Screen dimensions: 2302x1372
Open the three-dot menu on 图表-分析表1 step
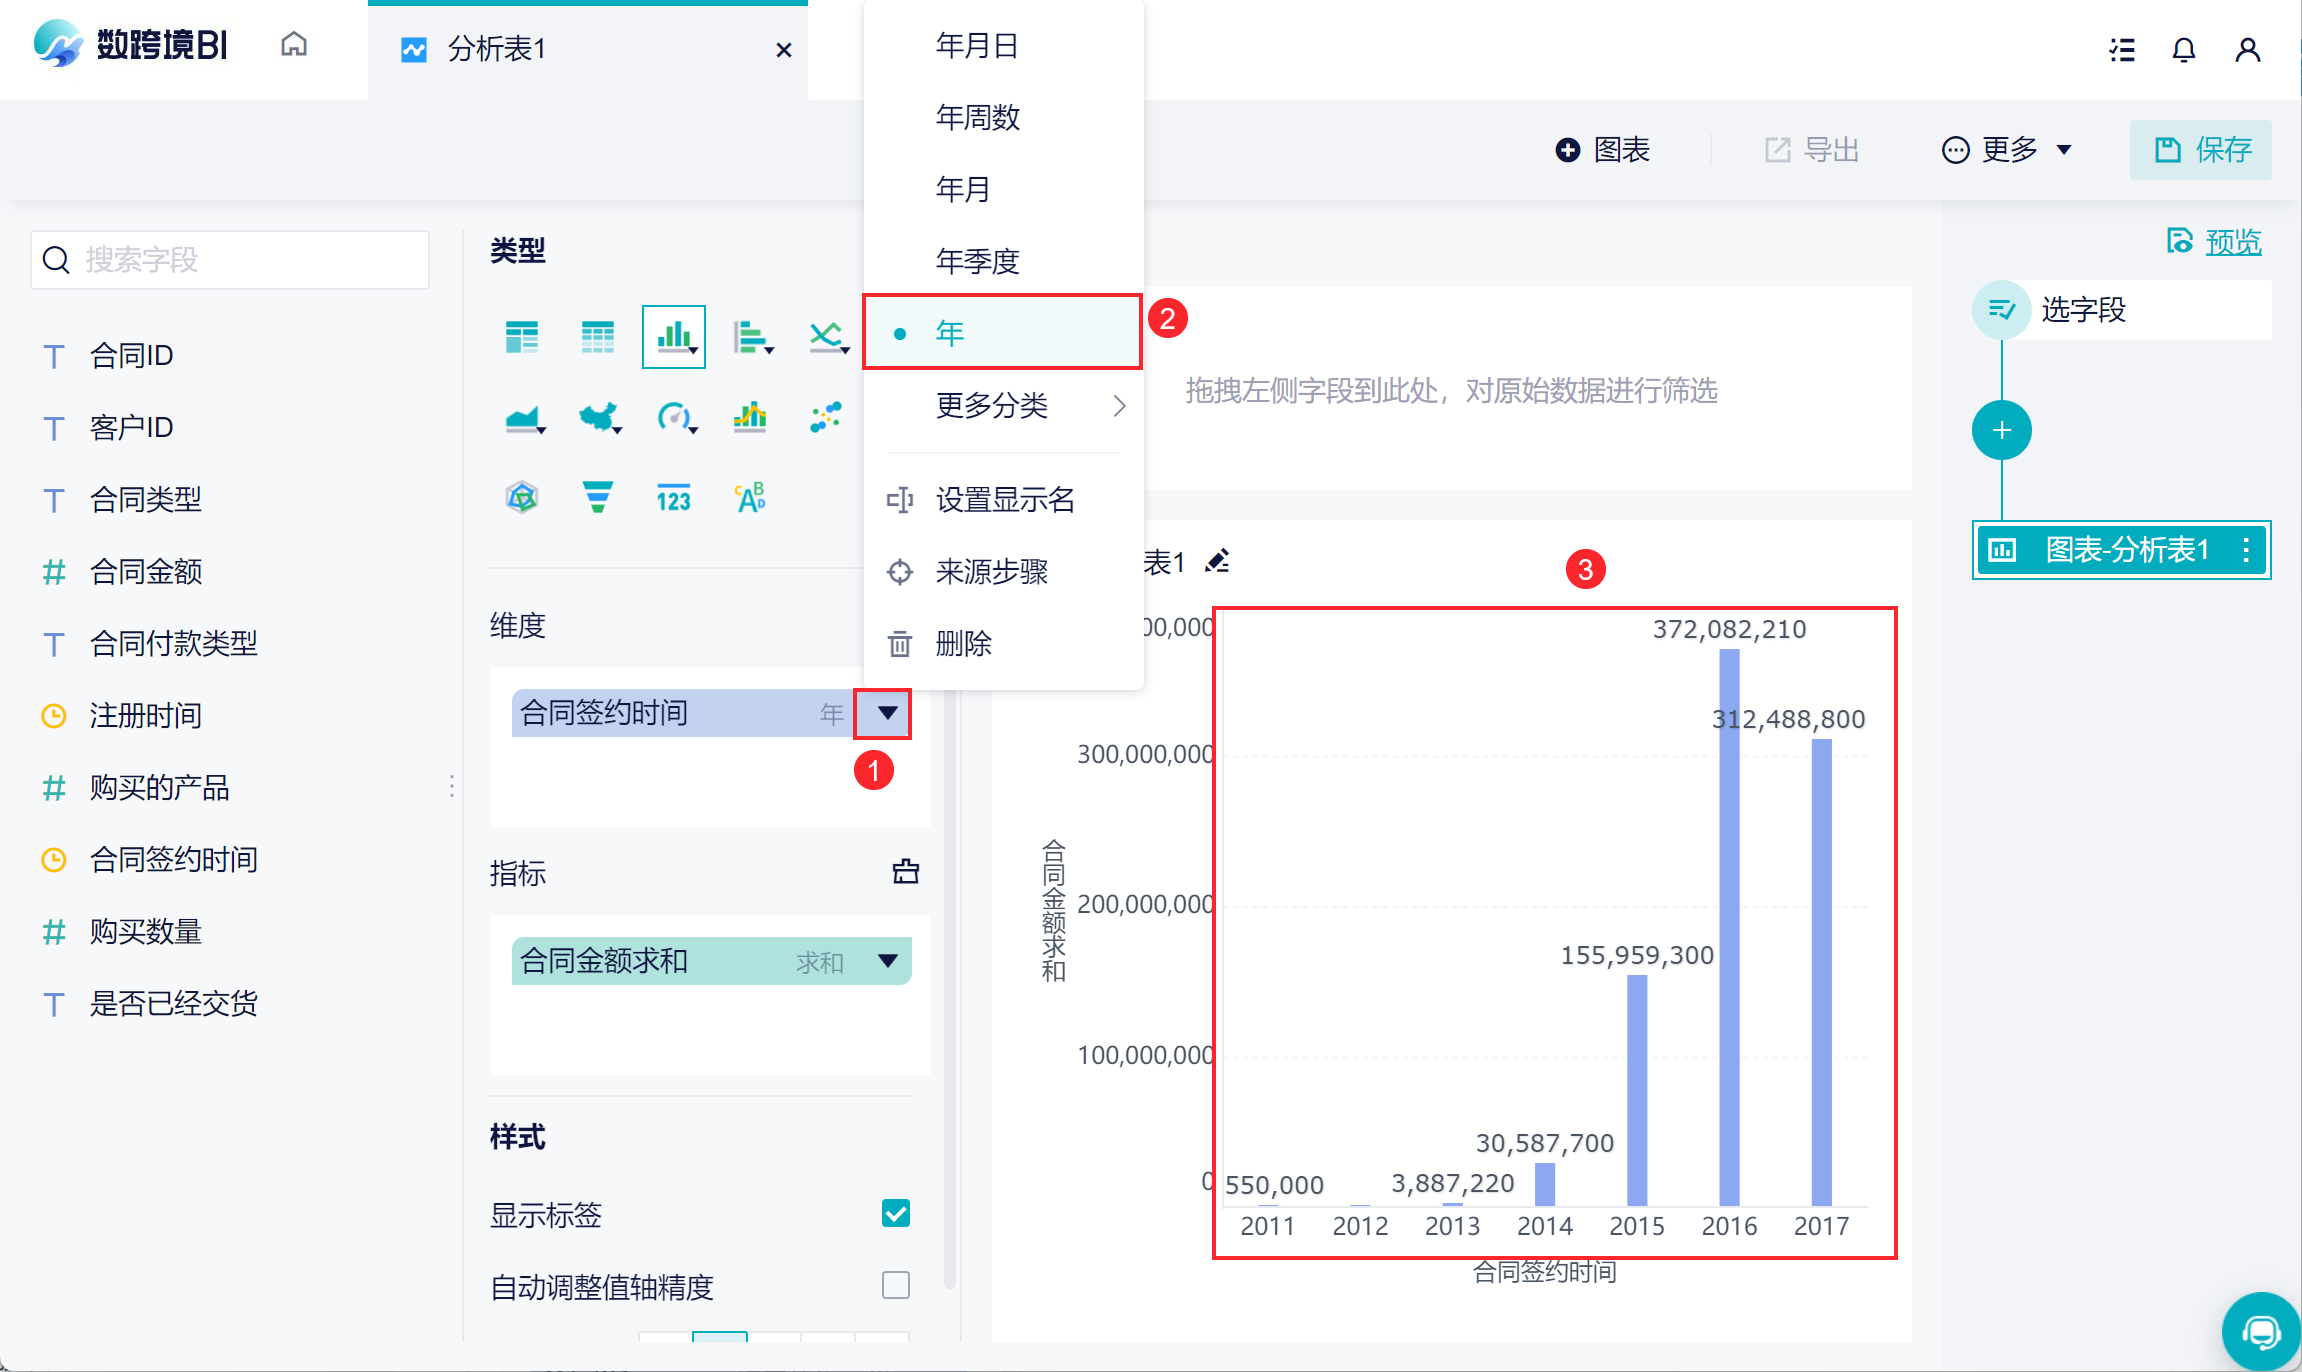click(x=2246, y=550)
